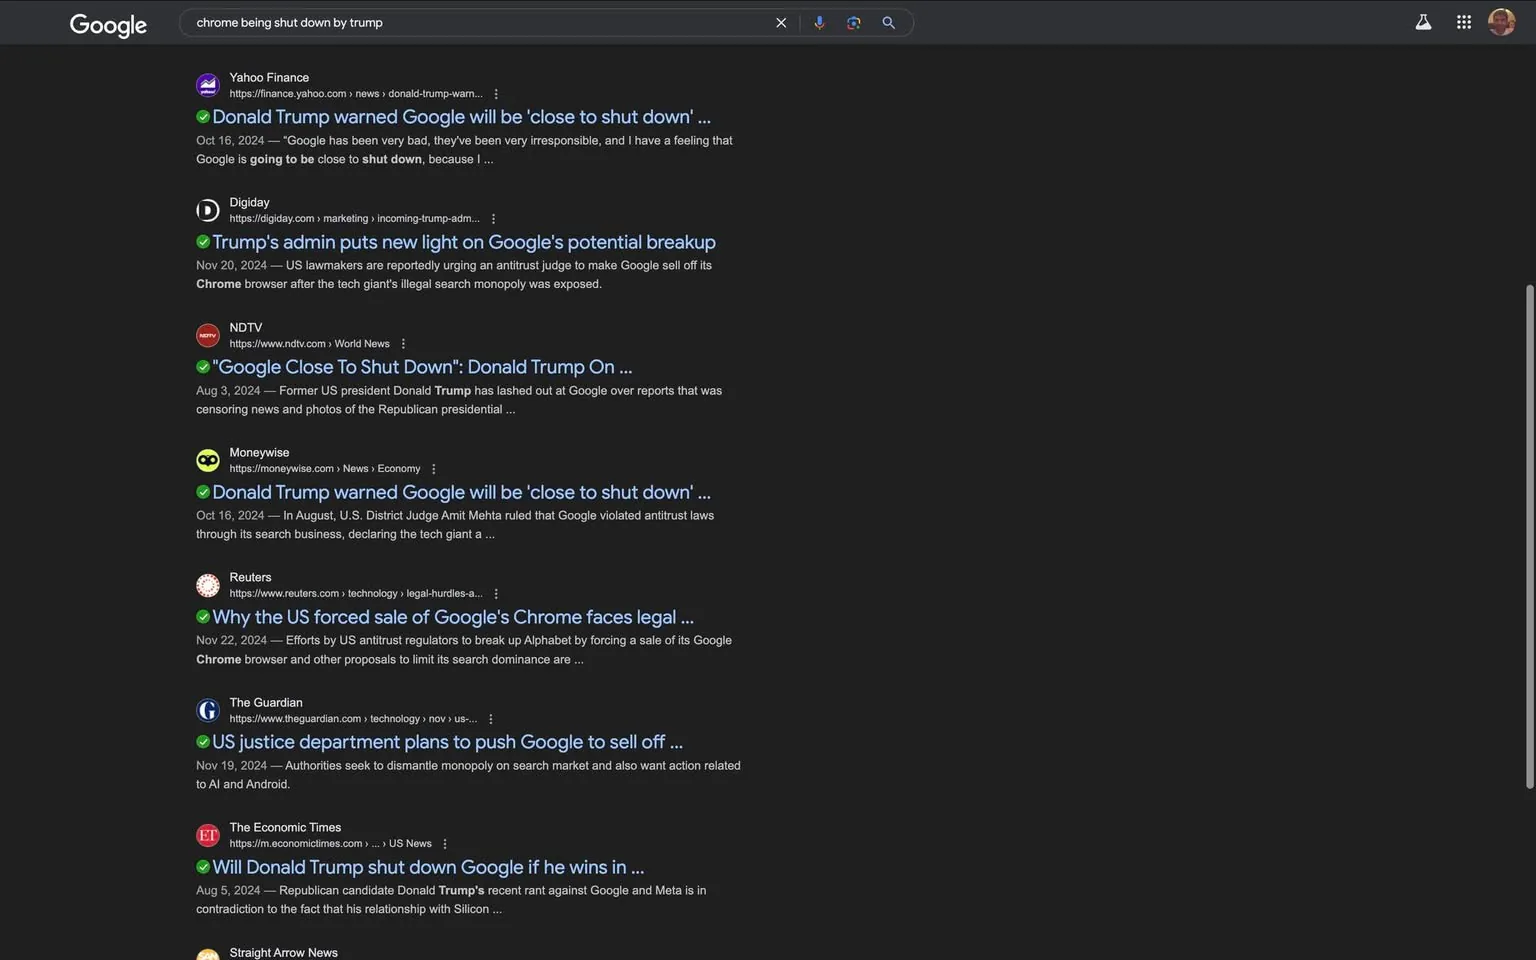Click The Guardian site favicon
This screenshot has height=960, width=1536.
(x=207, y=710)
